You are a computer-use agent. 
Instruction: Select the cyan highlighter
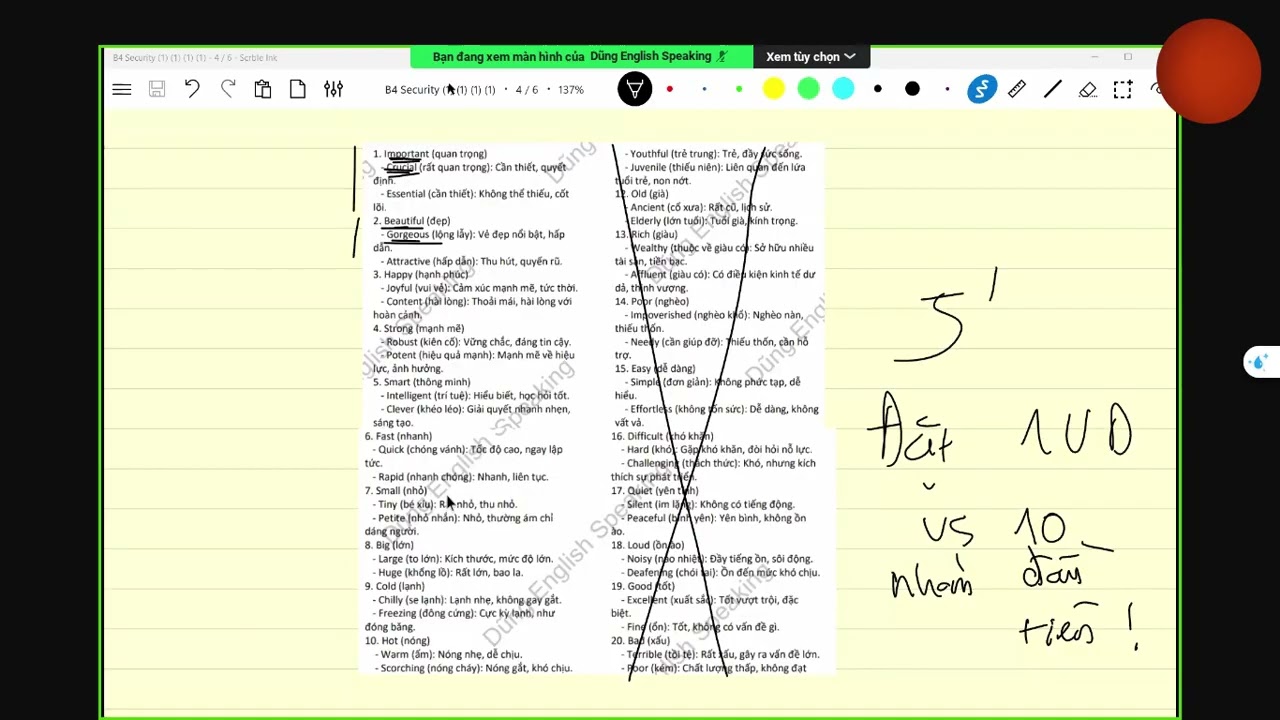point(843,90)
